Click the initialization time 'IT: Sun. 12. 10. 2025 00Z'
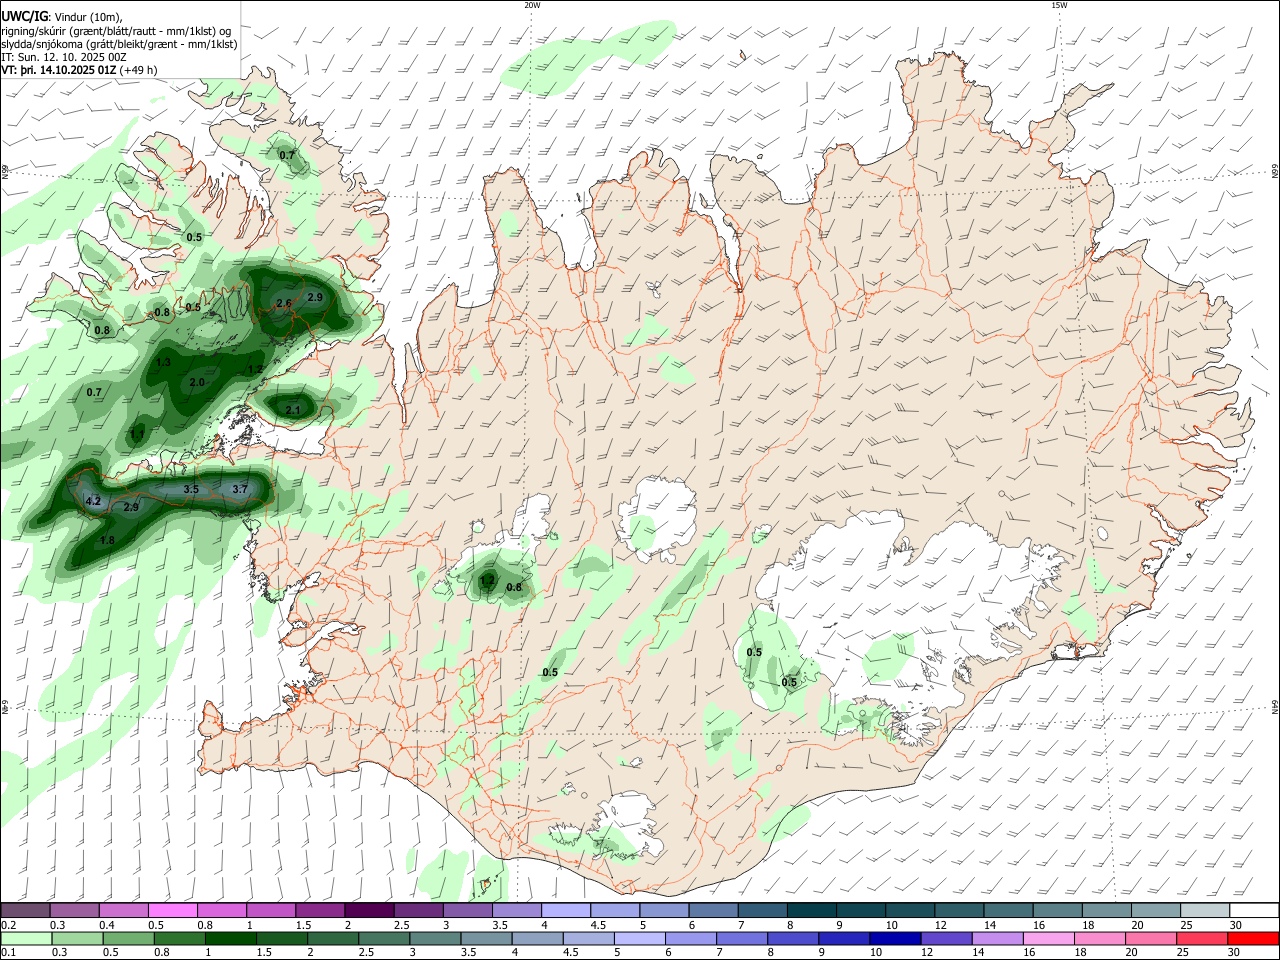 coord(65,57)
